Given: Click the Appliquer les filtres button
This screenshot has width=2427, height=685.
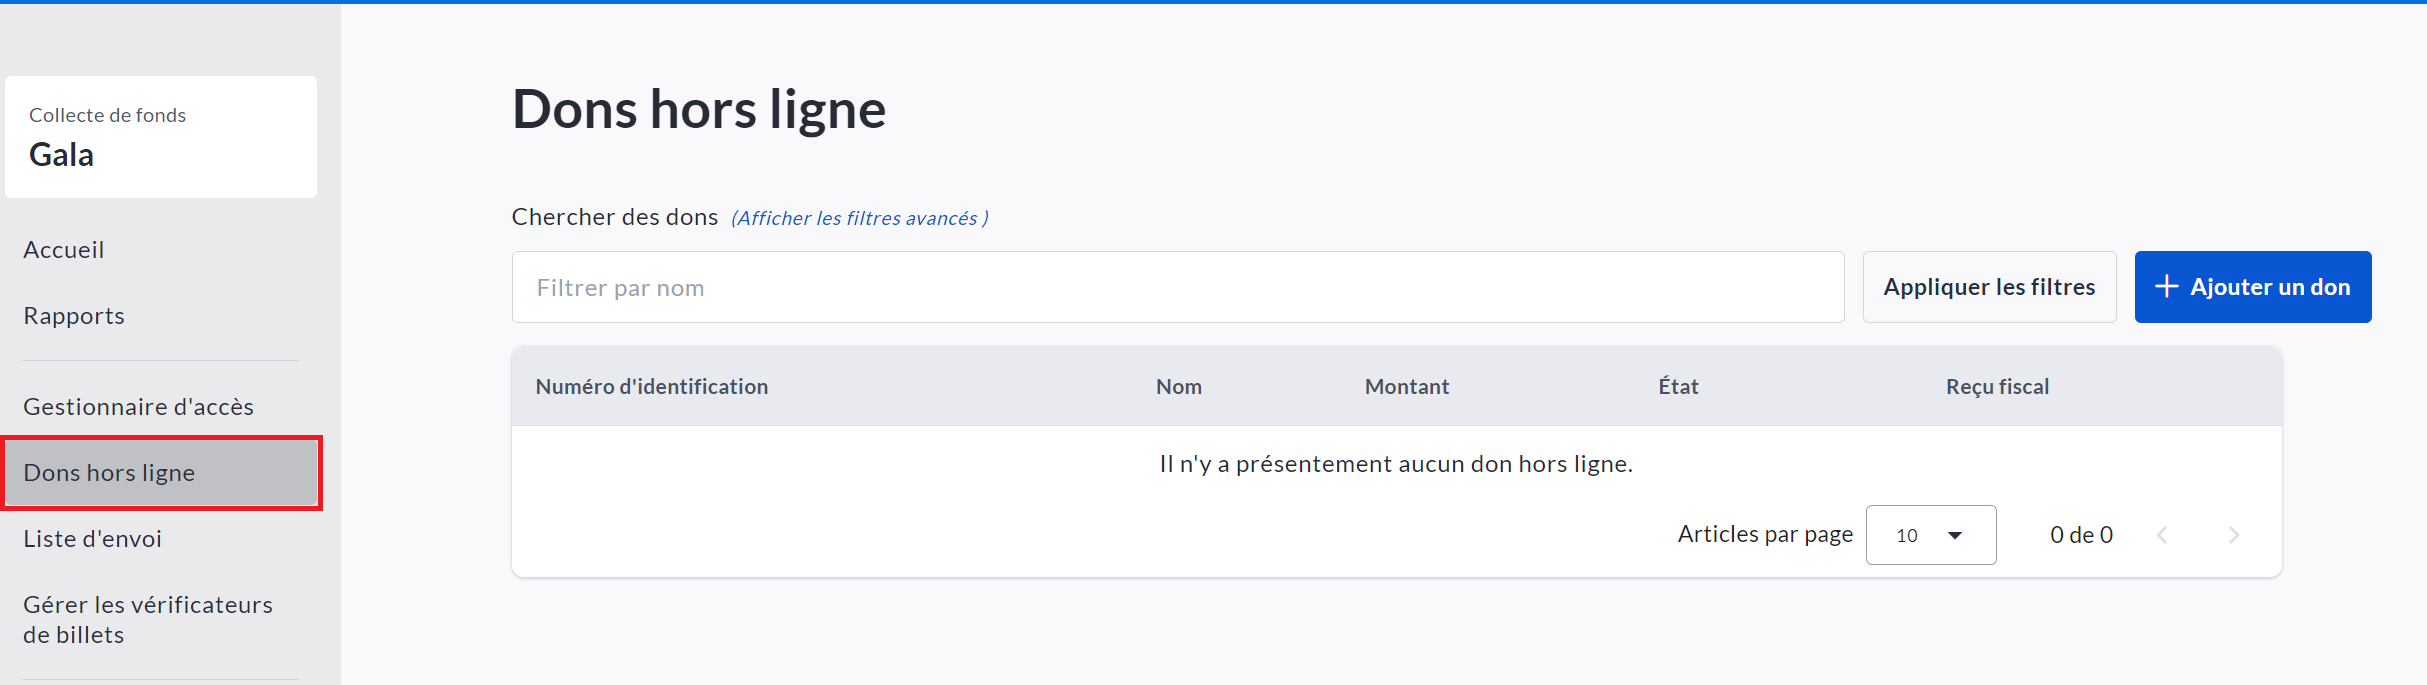Looking at the screenshot, I should click(1988, 287).
